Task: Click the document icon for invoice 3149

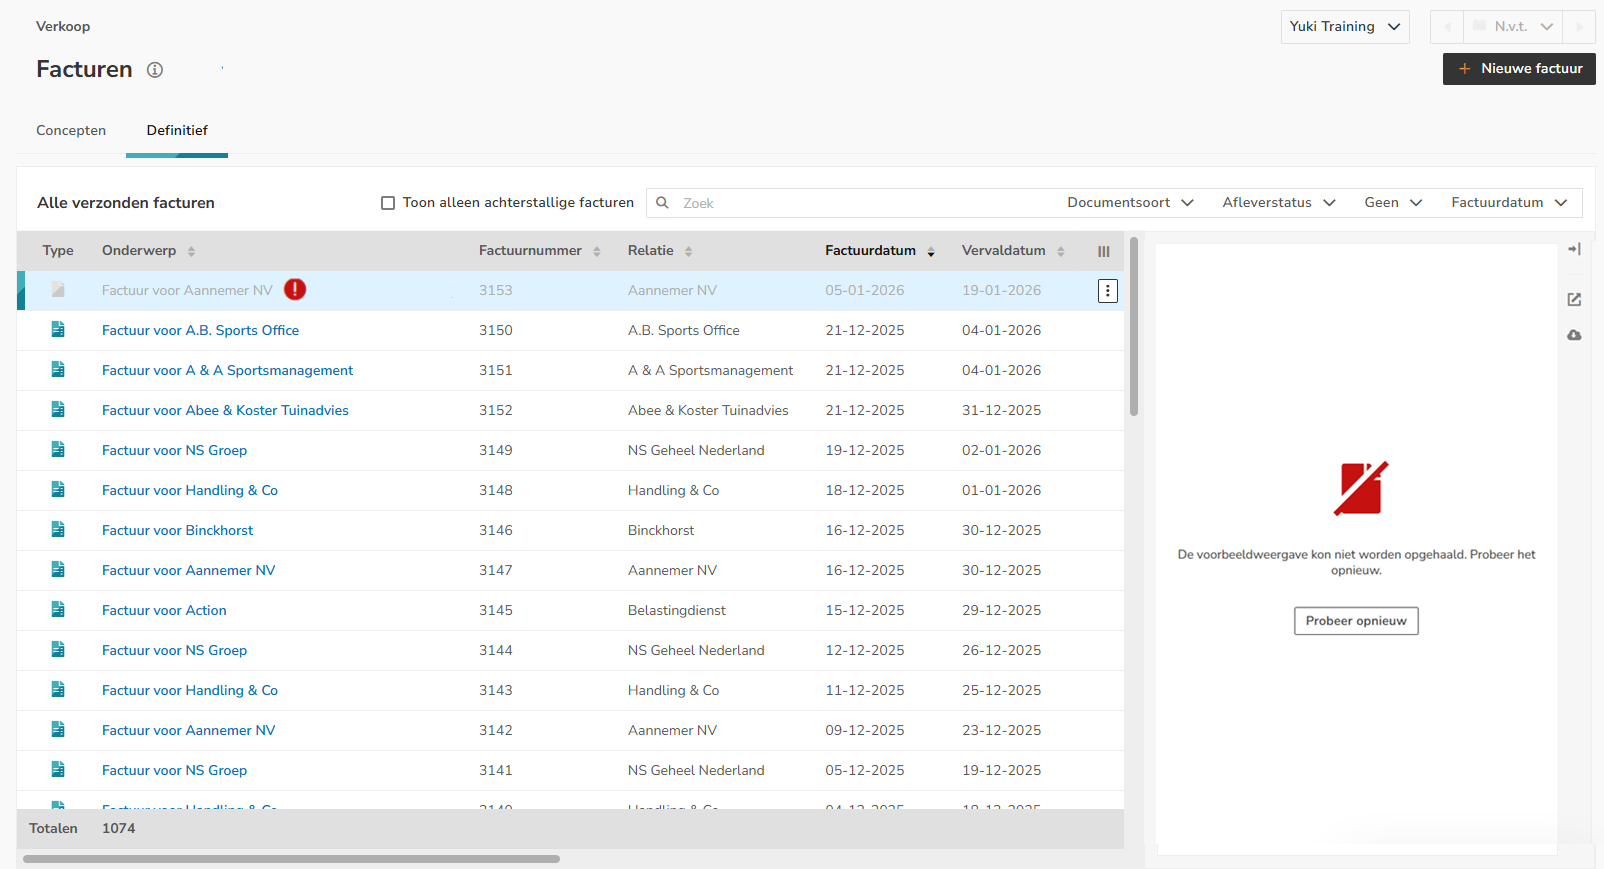Action: (58, 450)
